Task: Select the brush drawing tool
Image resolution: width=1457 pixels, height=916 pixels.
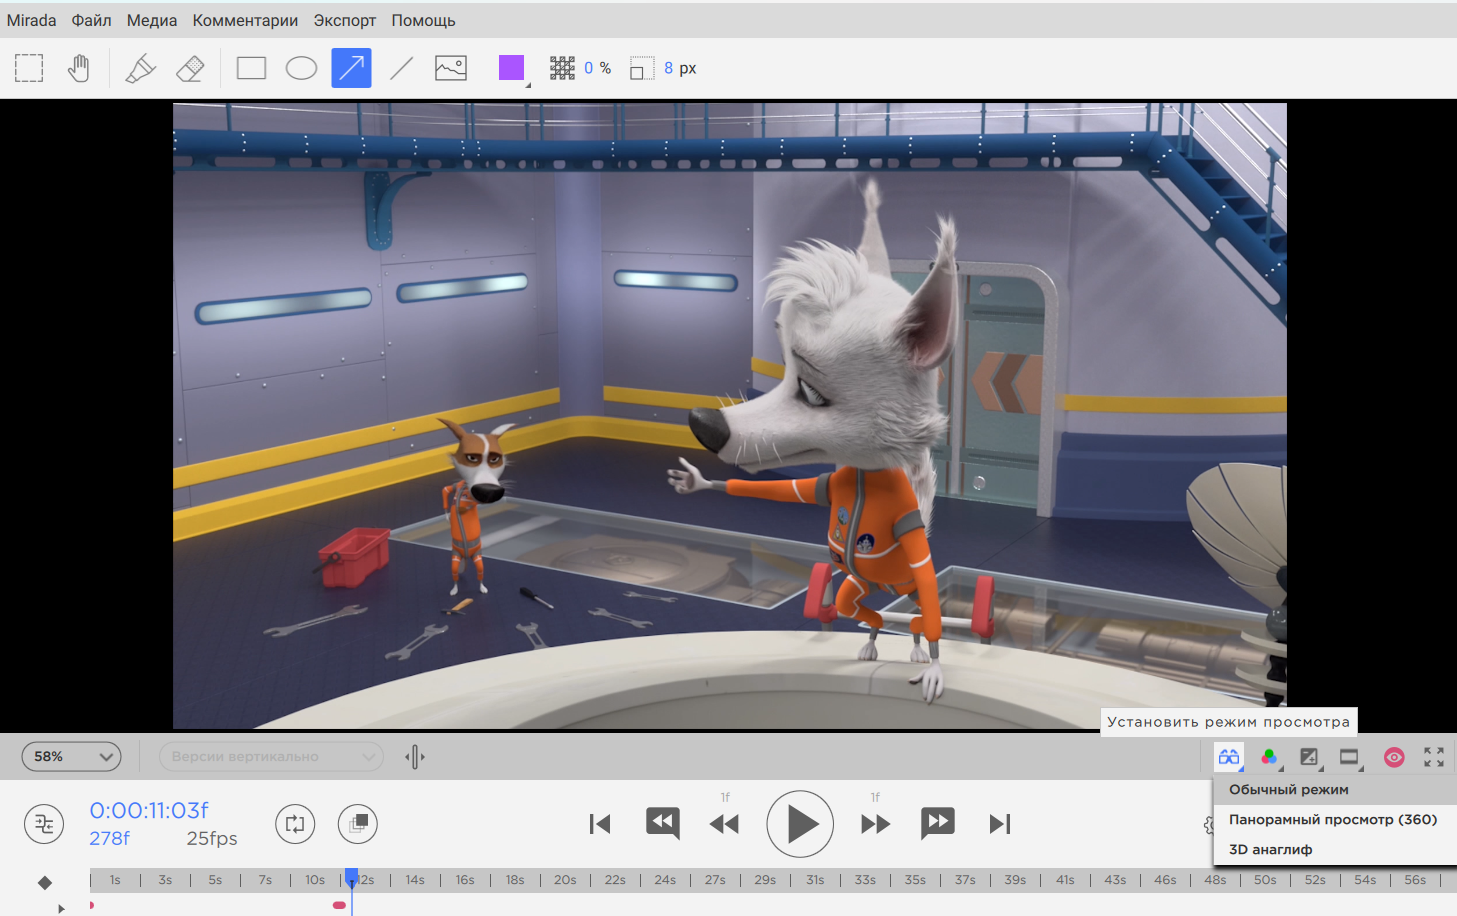Action: coord(140,68)
